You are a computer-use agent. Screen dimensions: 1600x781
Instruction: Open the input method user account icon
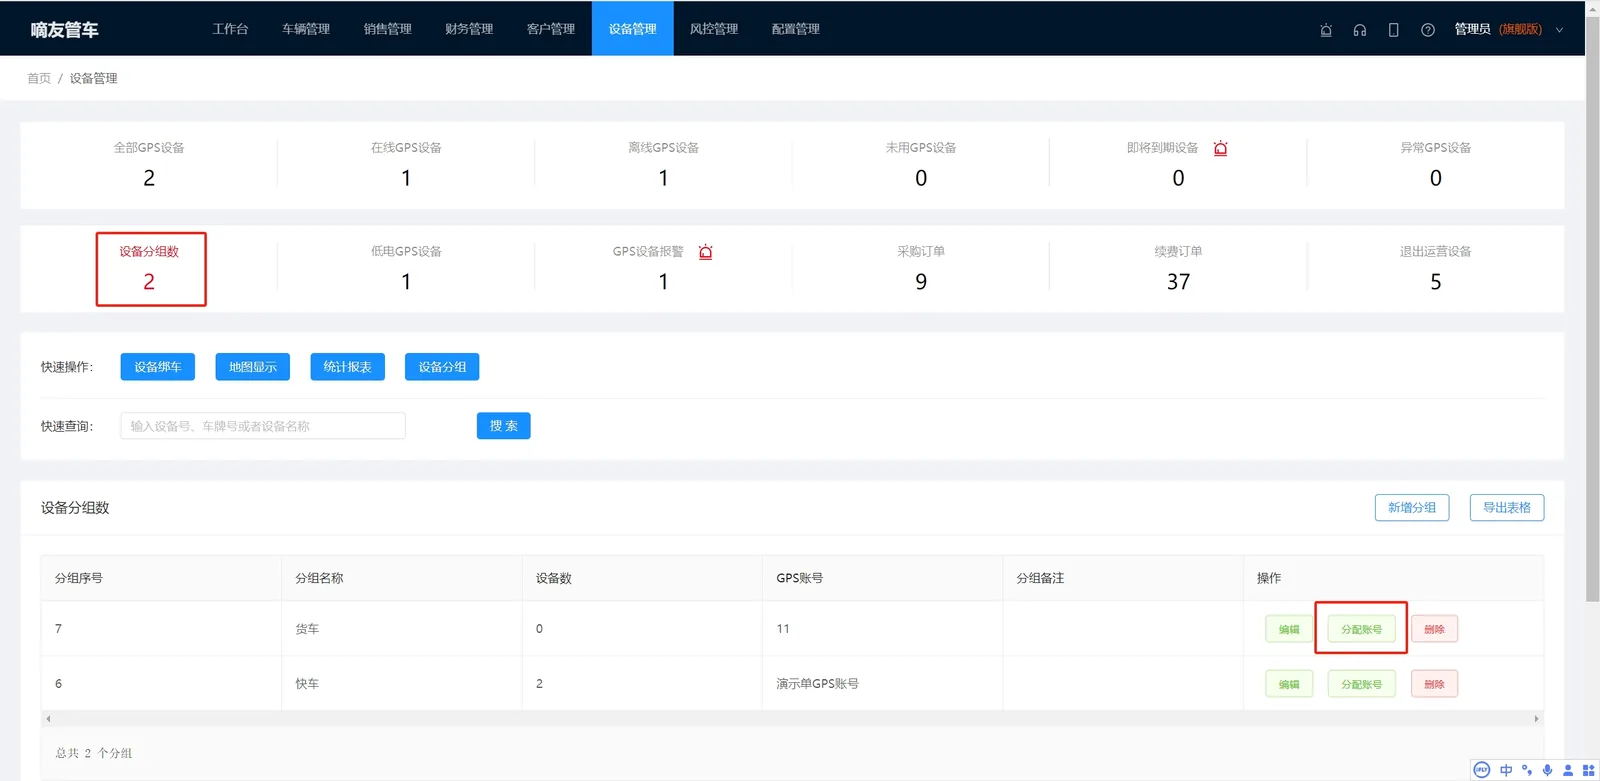(1568, 770)
